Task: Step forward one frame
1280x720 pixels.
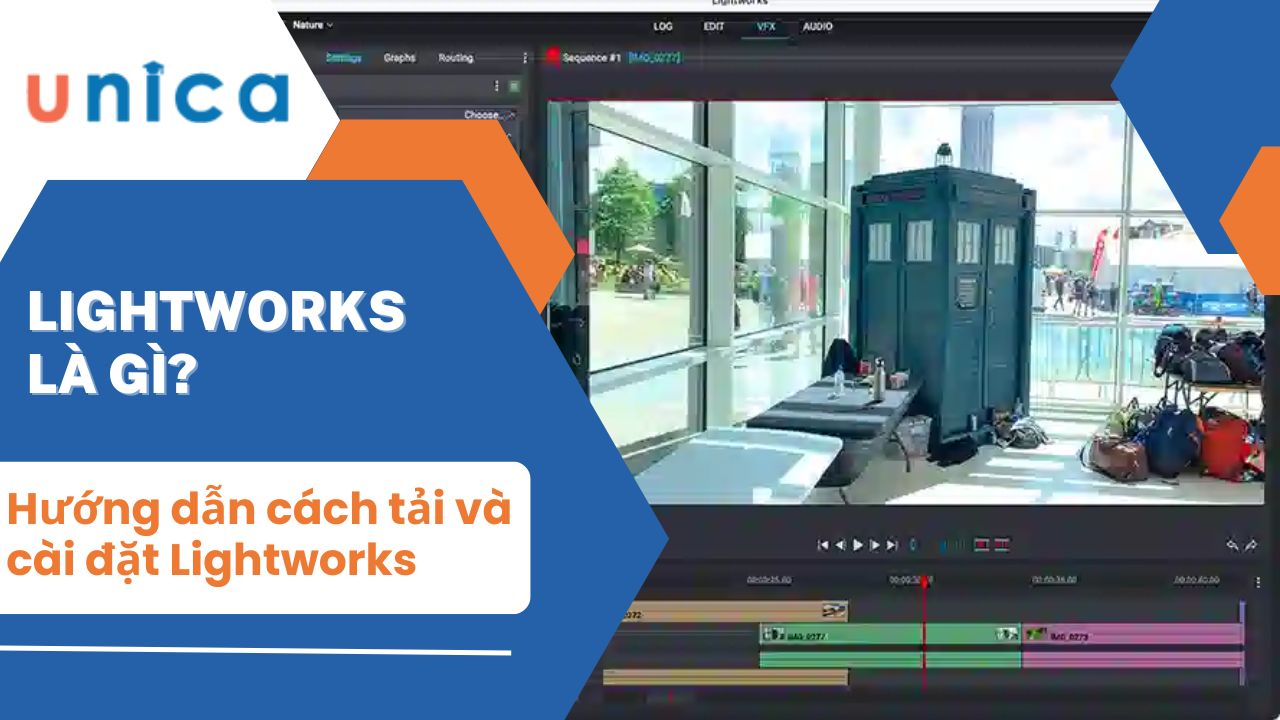Action: click(x=875, y=545)
